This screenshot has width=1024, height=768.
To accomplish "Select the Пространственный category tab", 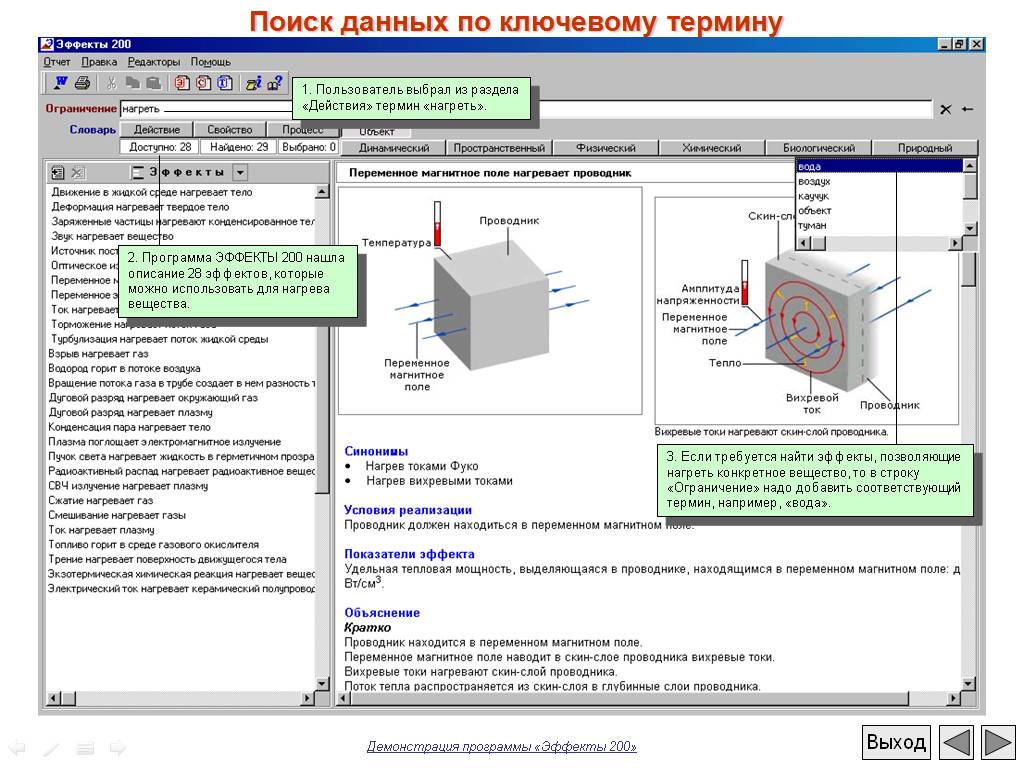I will 500,148.
